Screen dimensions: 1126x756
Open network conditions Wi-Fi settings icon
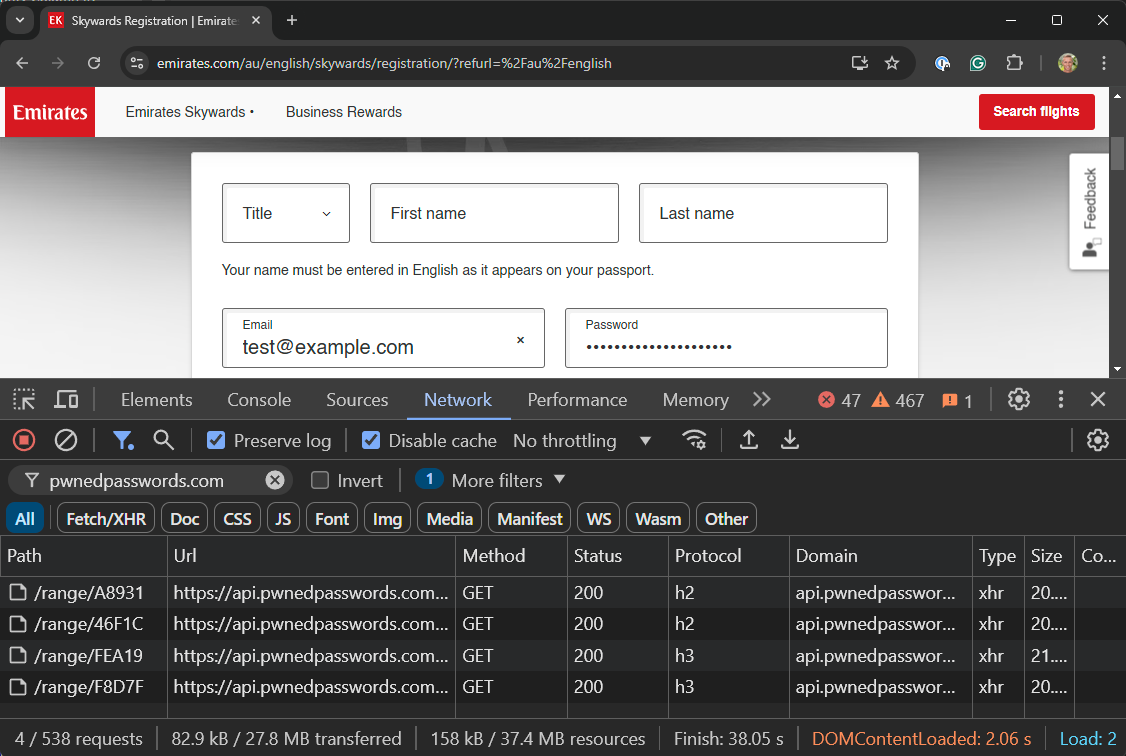pos(694,440)
